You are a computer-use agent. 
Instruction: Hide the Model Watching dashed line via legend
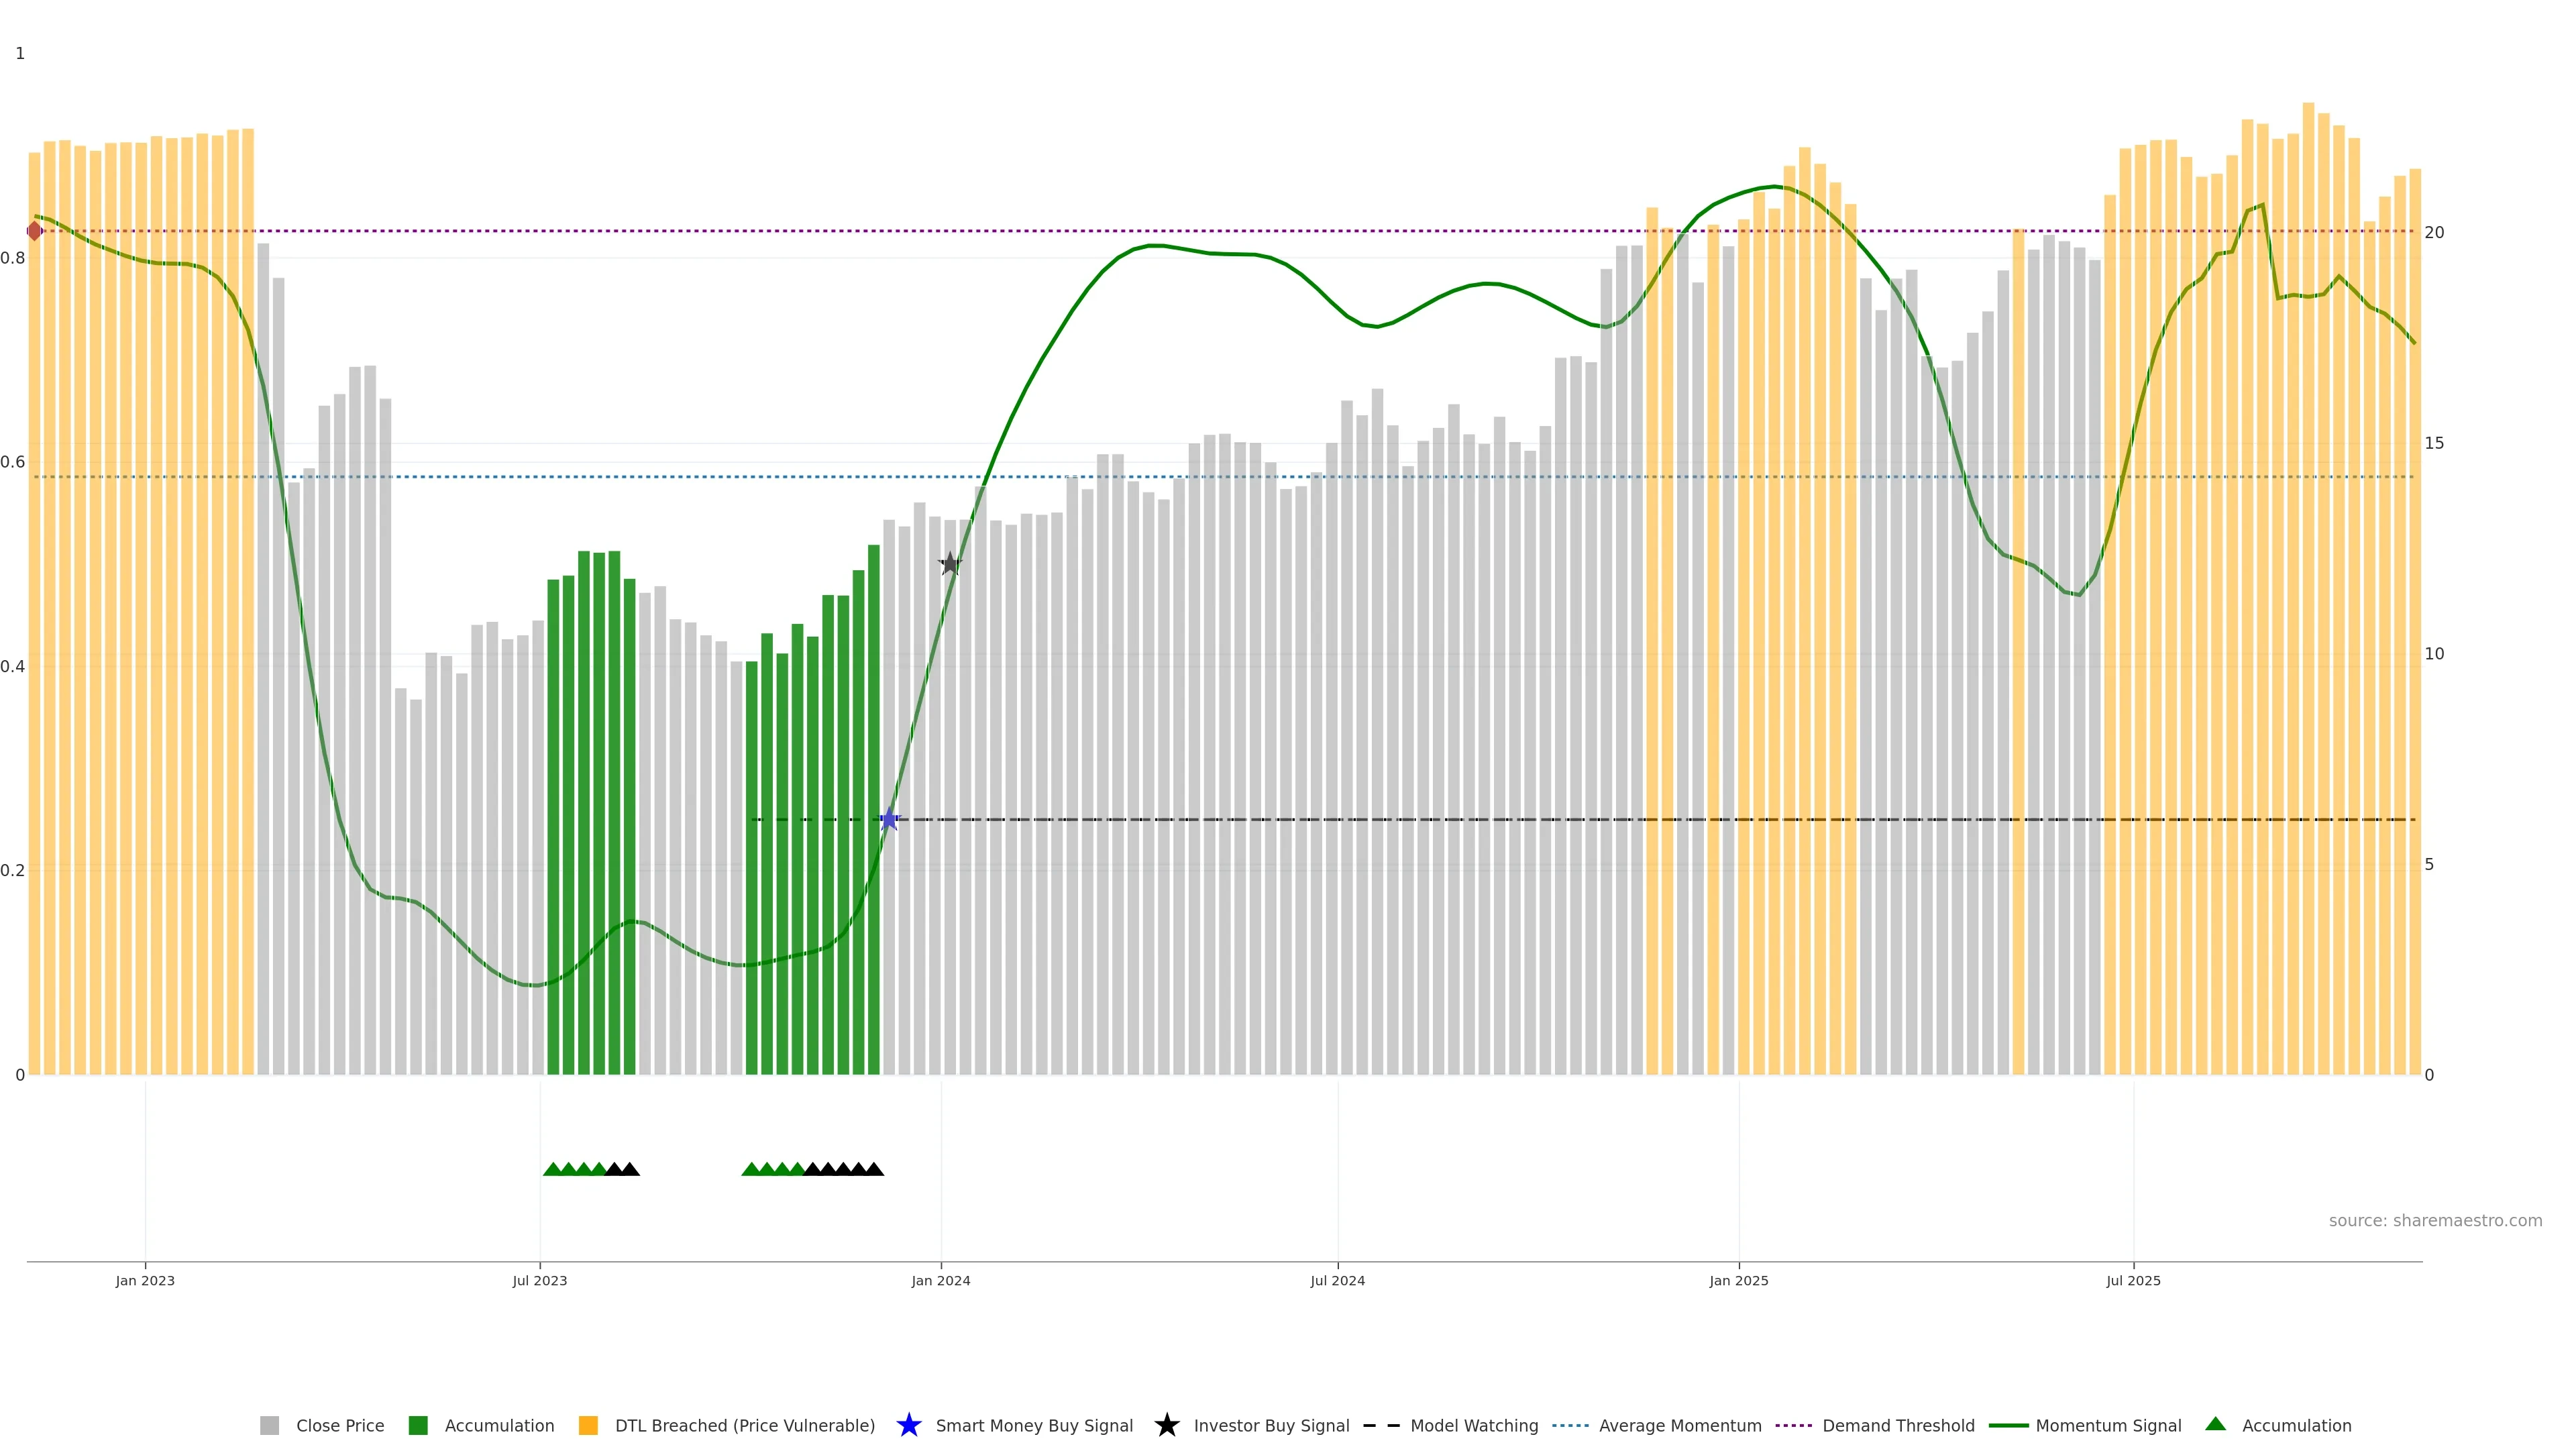point(1473,1425)
